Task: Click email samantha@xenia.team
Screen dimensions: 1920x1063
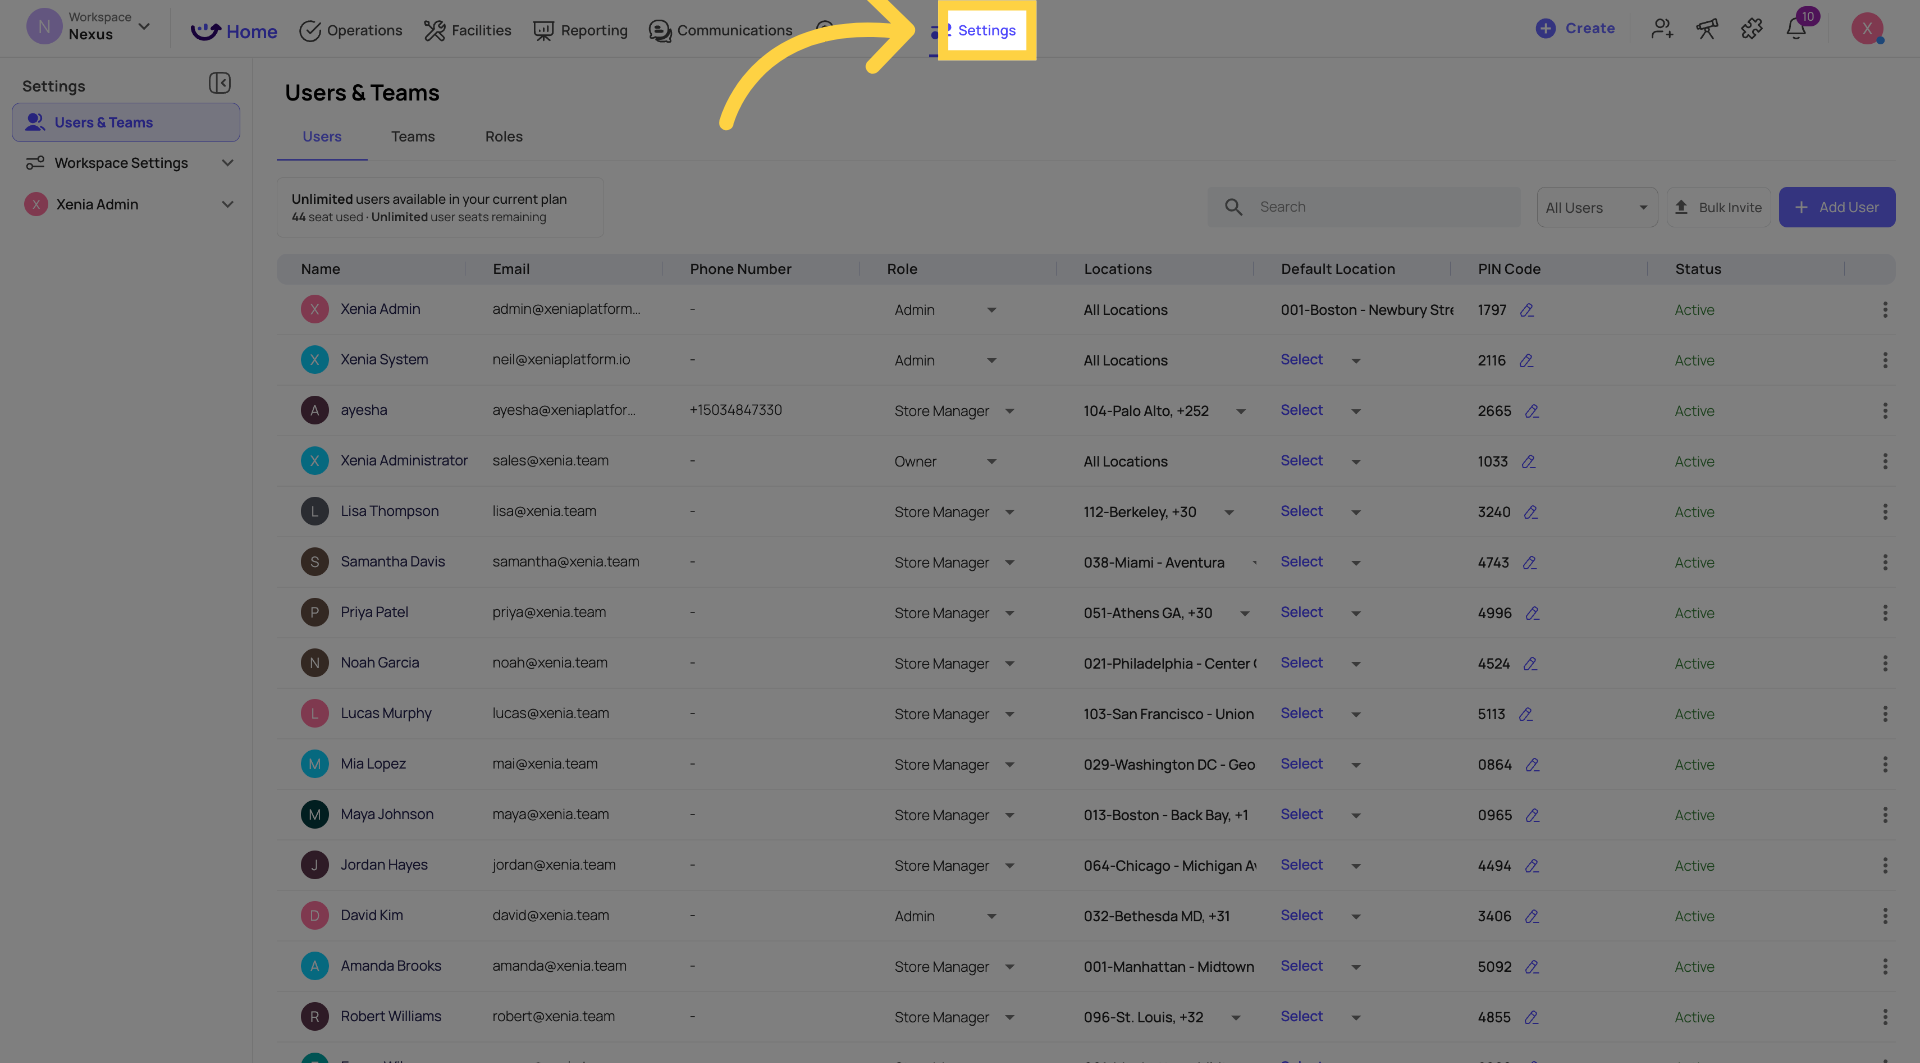Action: click(566, 562)
